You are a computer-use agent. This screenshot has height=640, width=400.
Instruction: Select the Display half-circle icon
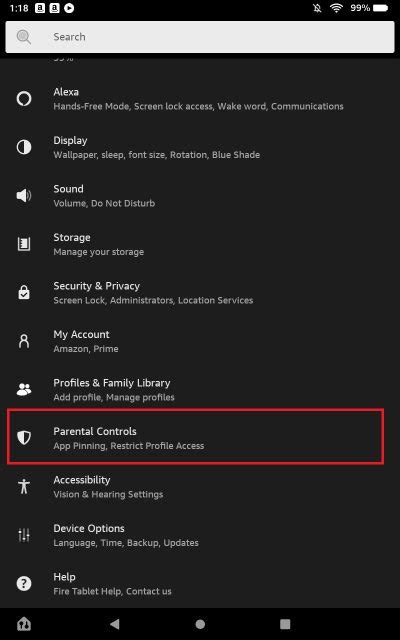[24, 147]
